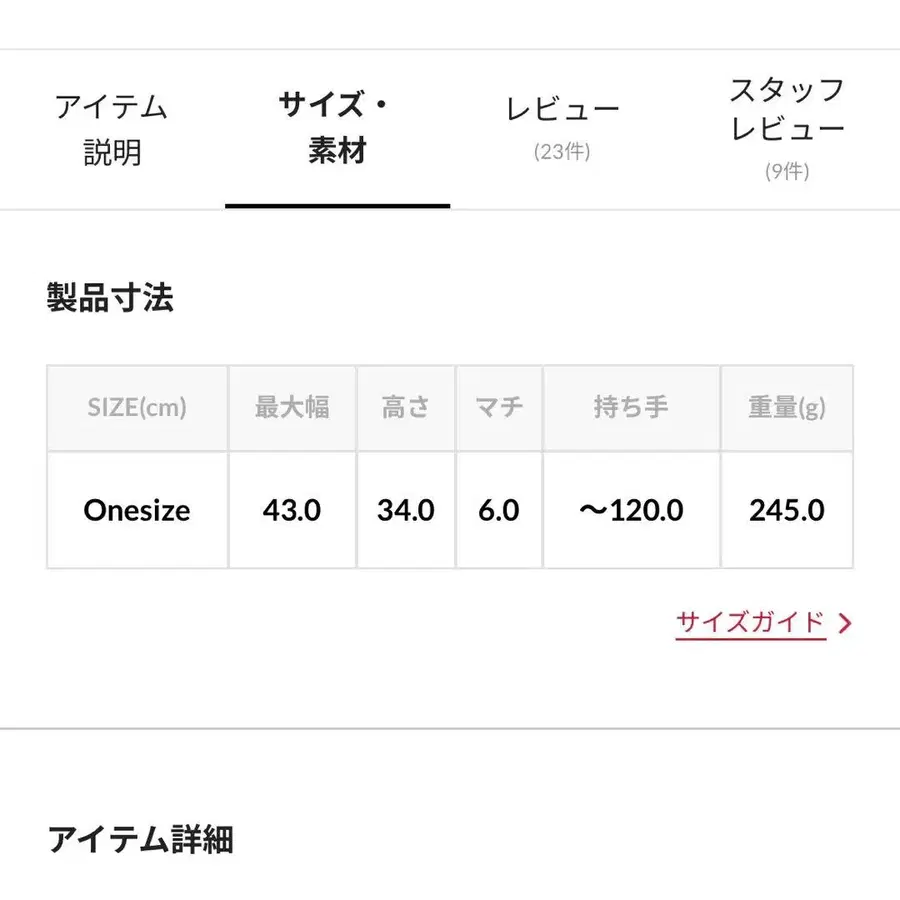Click the 持ち手 column header

tap(631, 408)
